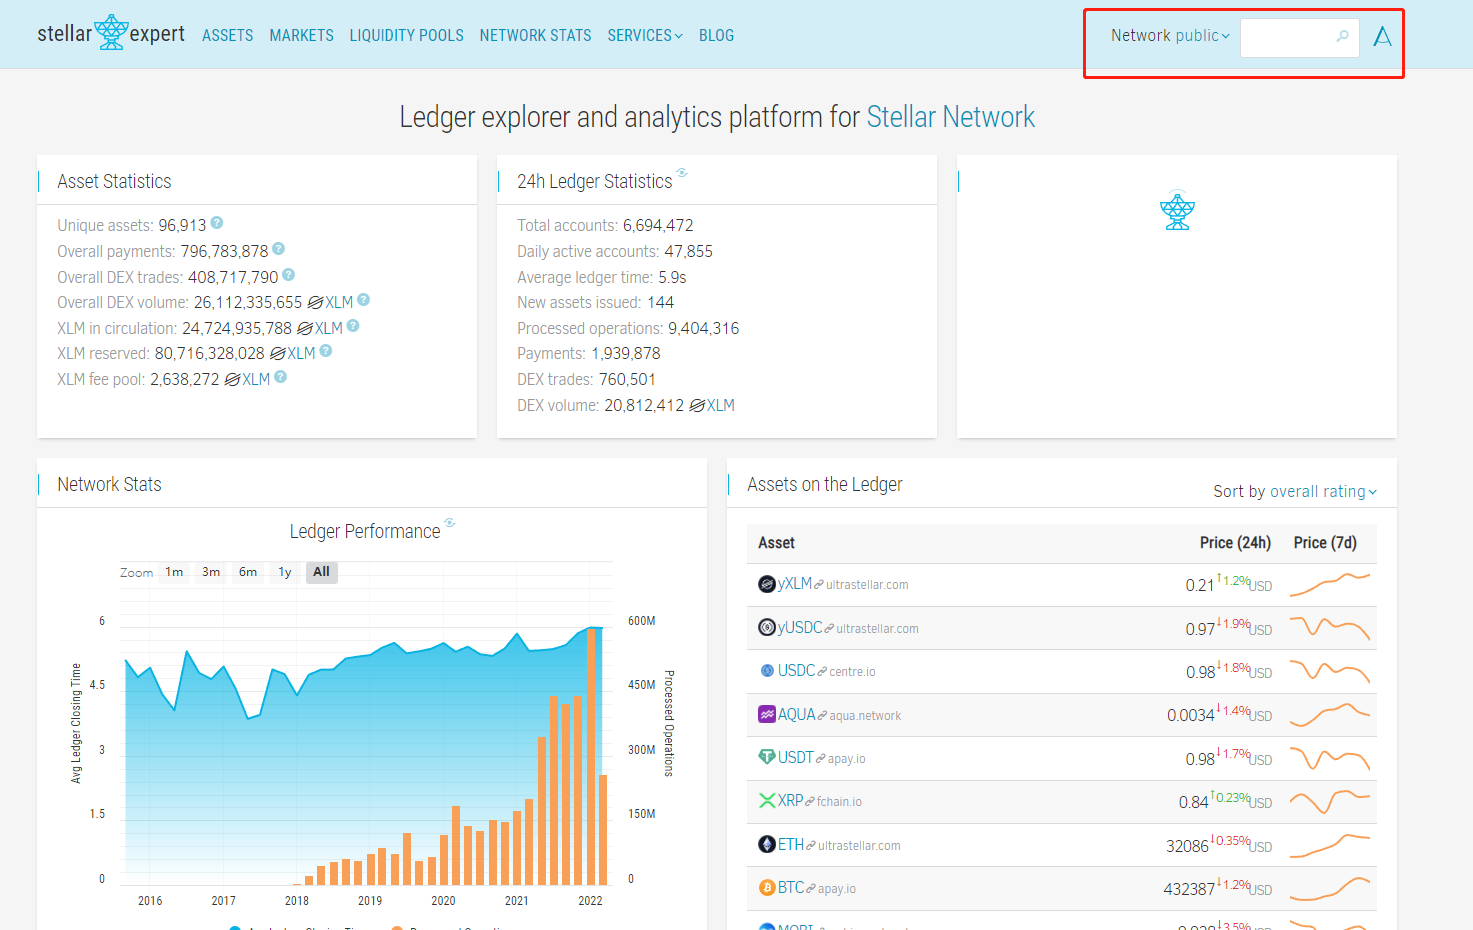The image size is (1473, 930).
Task: Set chart zoom to 1m
Action: pyautogui.click(x=174, y=572)
